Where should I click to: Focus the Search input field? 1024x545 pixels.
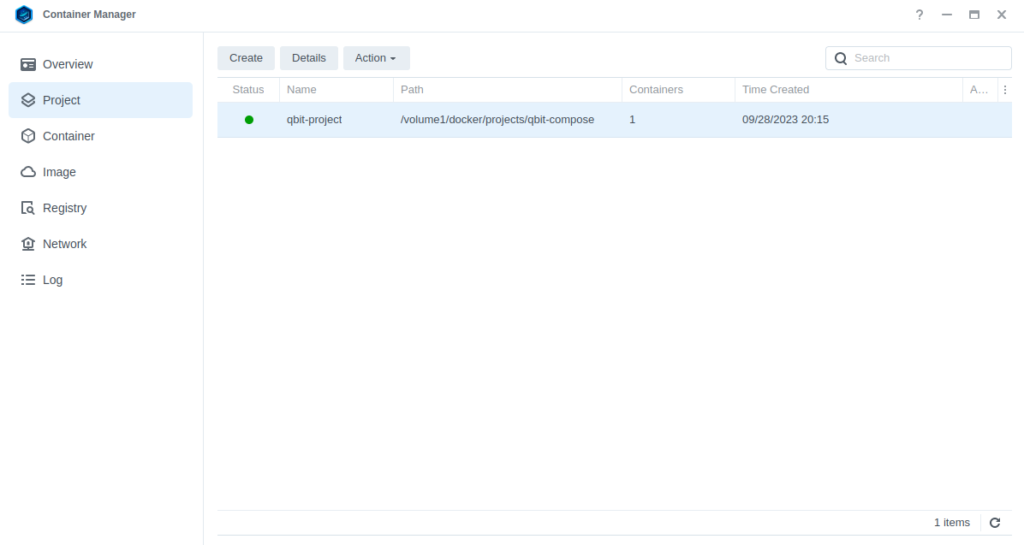918,58
